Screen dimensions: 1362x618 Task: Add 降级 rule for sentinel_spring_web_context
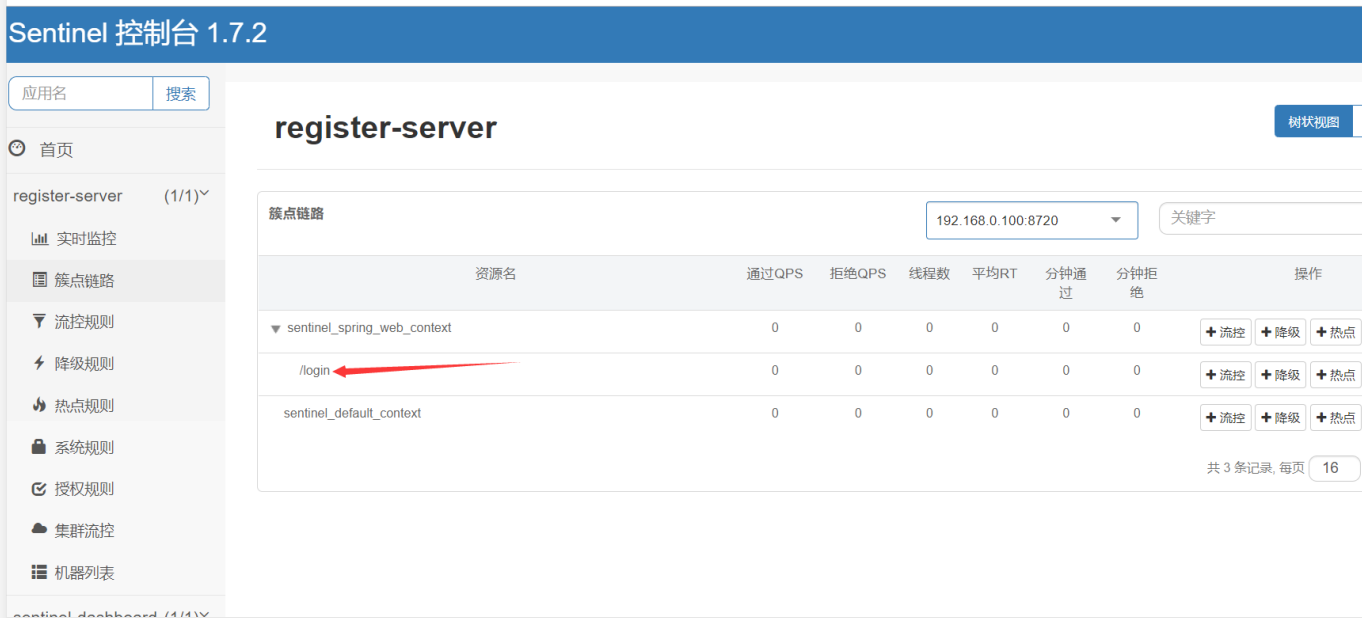(x=1281, y=332)
